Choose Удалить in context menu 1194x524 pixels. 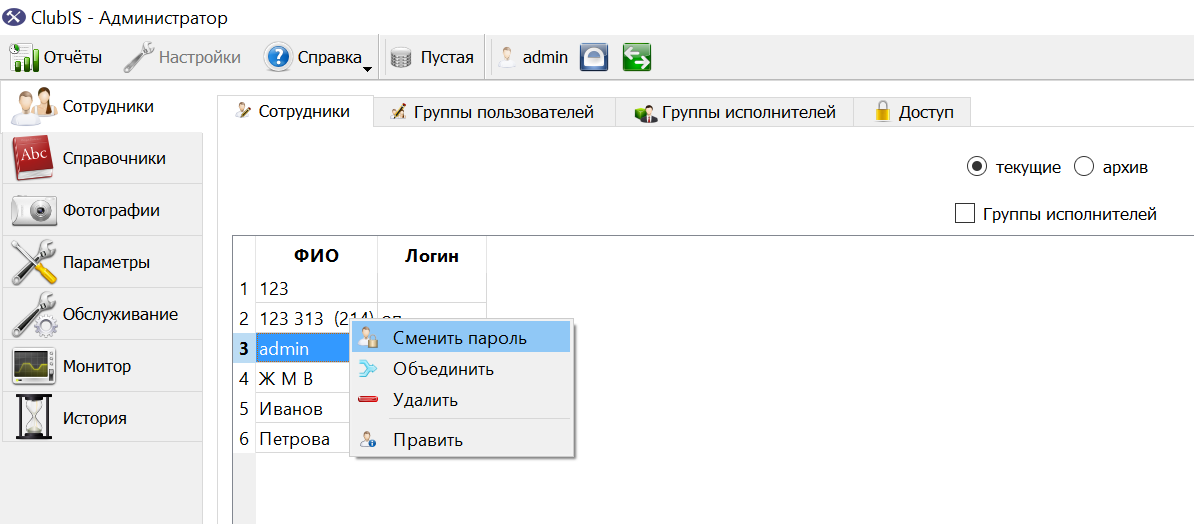point(461,399)
